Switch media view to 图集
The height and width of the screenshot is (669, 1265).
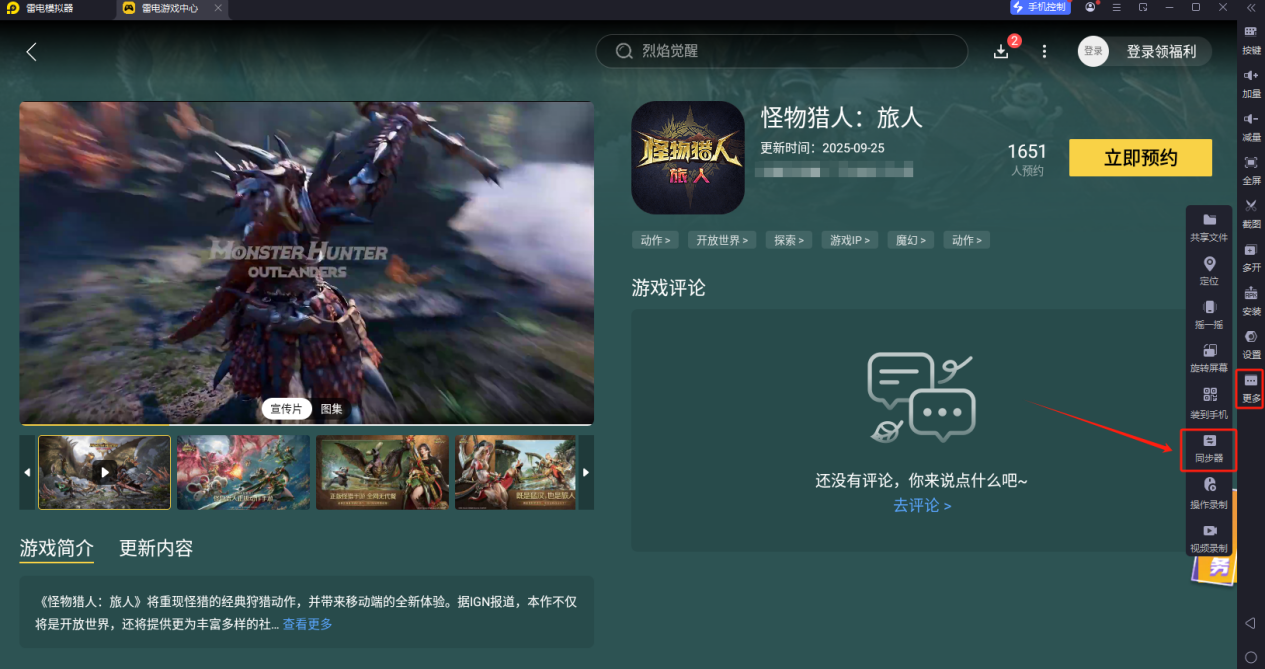pyautogui.click(x=330, y=409)
